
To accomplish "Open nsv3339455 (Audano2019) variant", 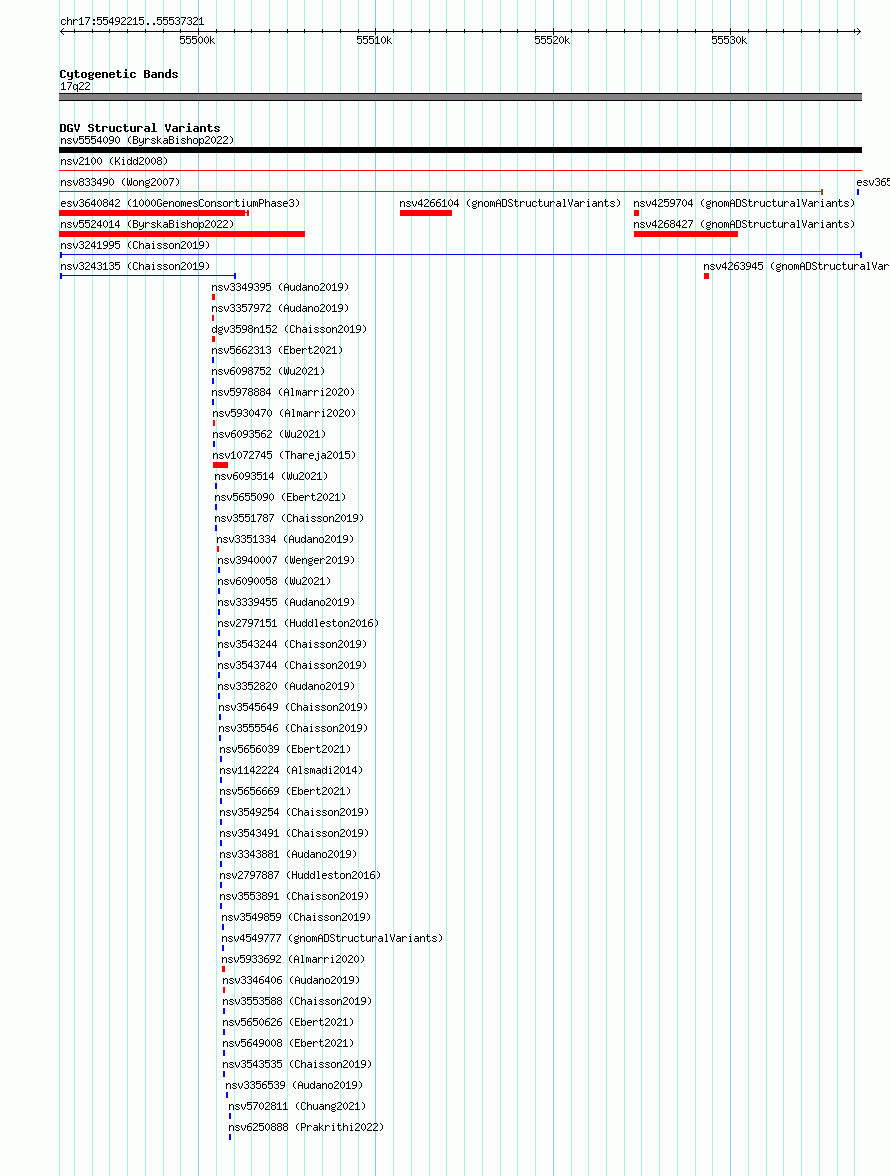I will tap(286, 602).
